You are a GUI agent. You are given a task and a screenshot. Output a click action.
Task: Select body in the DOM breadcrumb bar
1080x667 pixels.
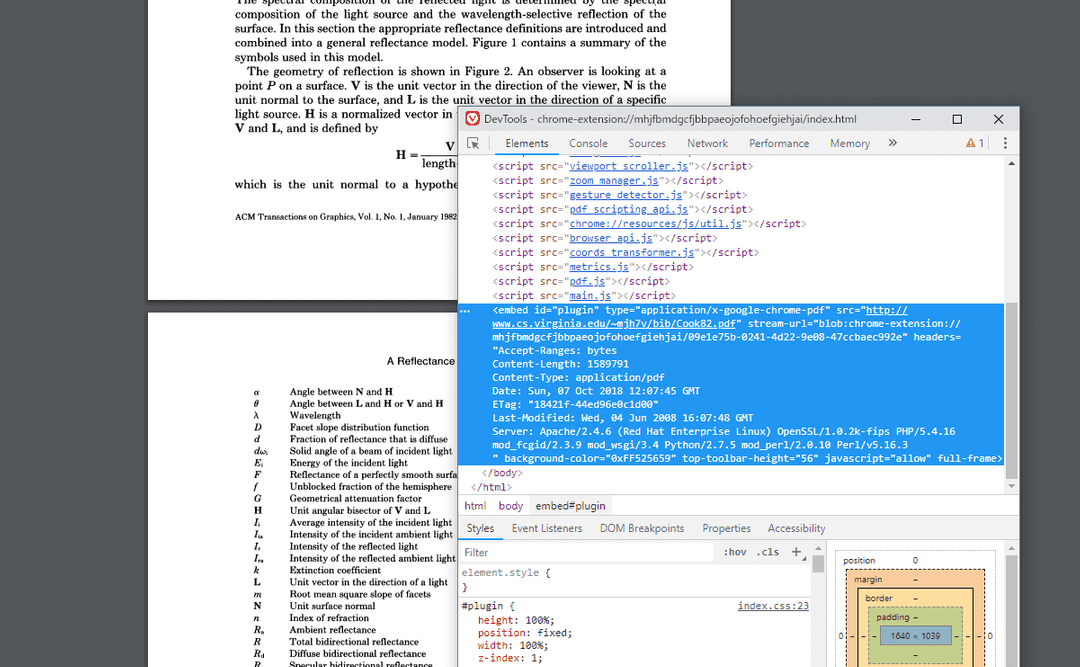coord(510,505)
